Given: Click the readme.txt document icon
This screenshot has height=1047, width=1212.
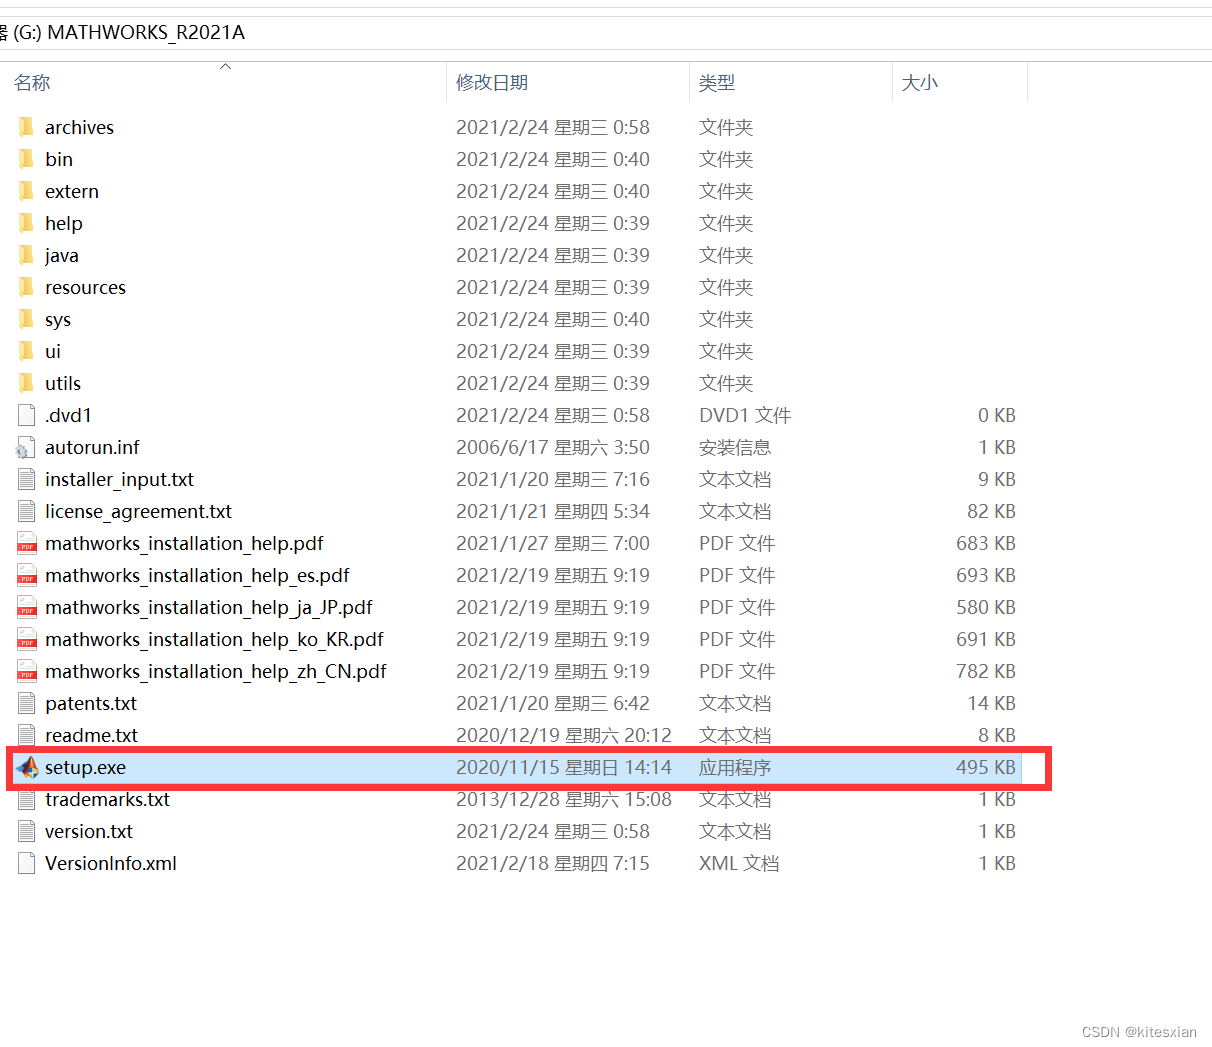Looking at the screenshot, I should pyautogui.click(x=27, y=735).
